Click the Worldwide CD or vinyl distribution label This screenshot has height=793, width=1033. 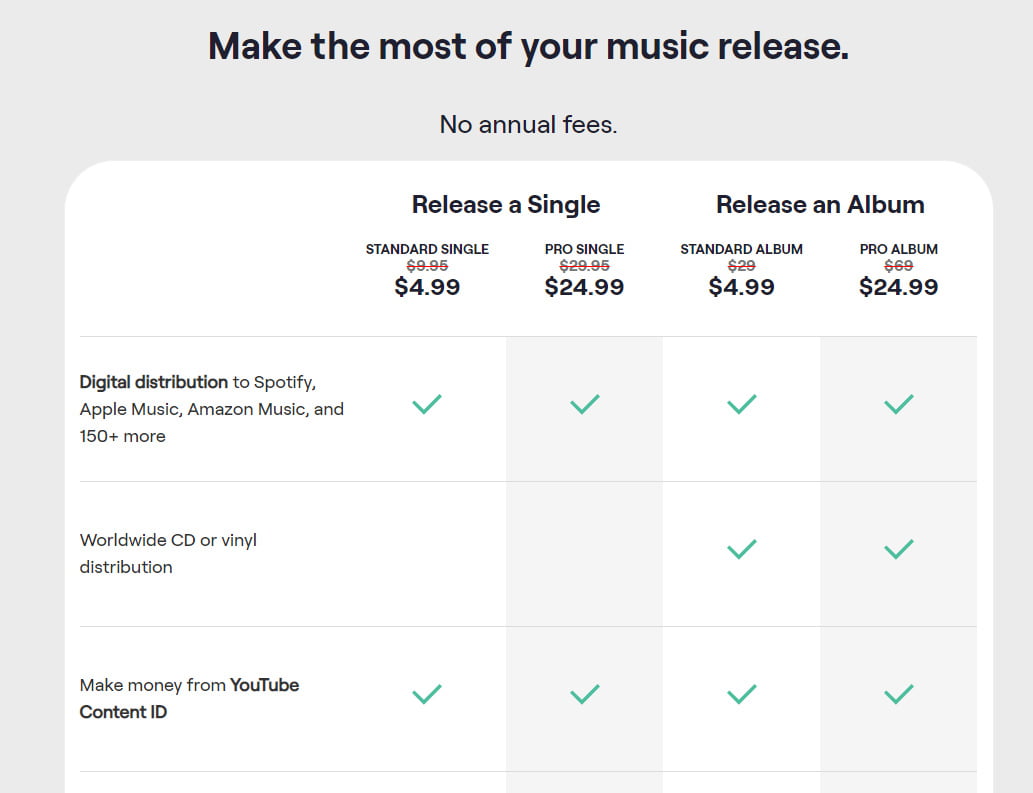pyautogui.click(x=168, y=553)
